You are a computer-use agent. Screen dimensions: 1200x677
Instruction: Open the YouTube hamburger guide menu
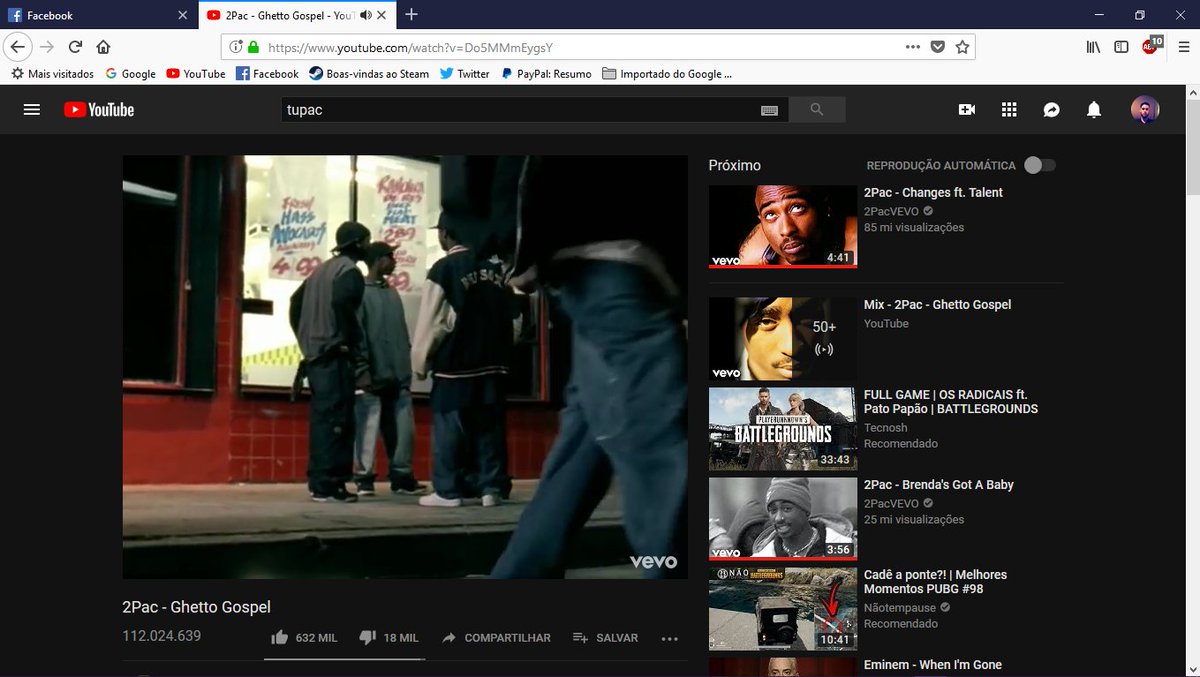tap(32, 110)
